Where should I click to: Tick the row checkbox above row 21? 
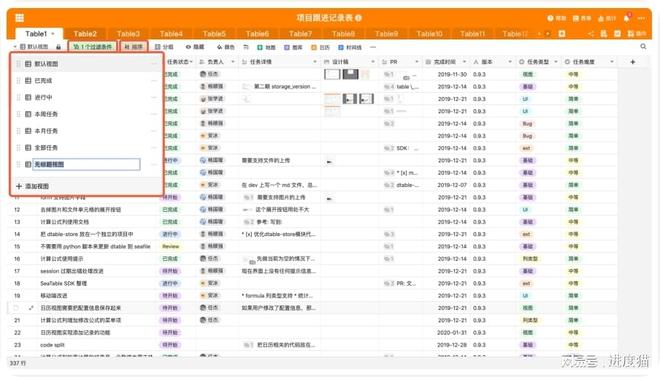16,308
